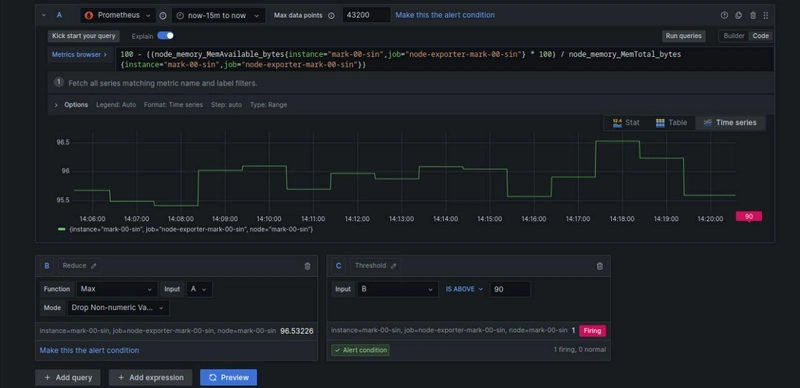Expand the query Options section
This screenshot has height=388, width=800.
pos(71,105)
